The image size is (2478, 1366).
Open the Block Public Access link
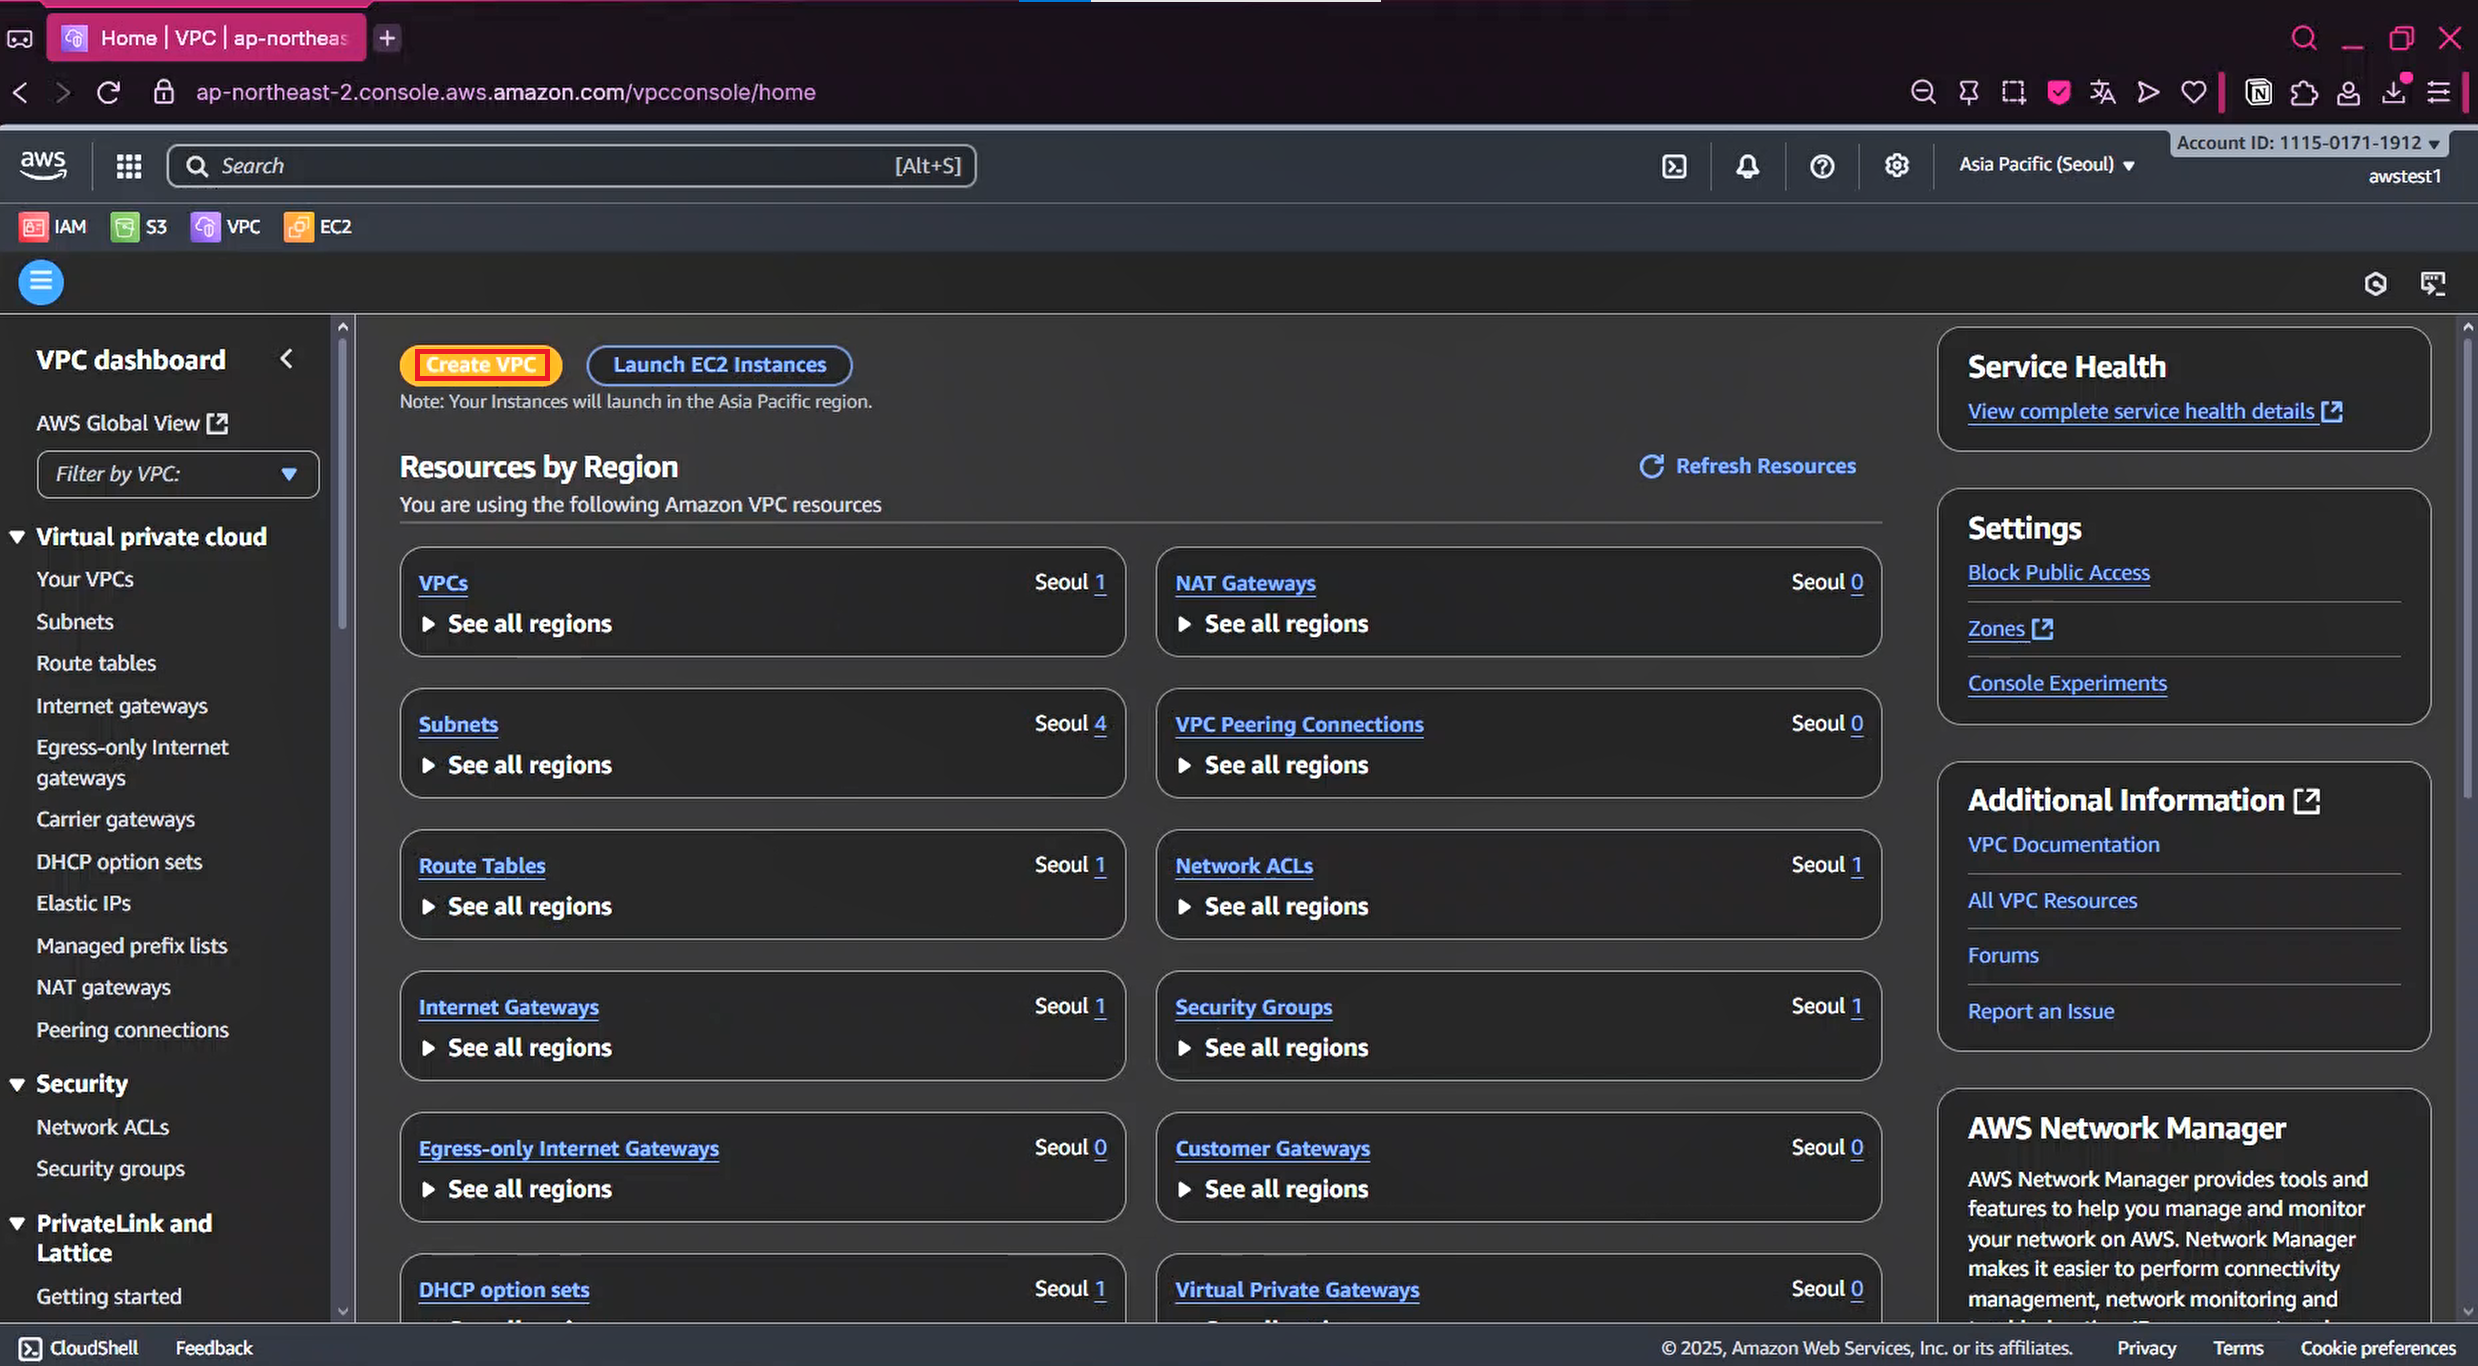point(2058,573)
